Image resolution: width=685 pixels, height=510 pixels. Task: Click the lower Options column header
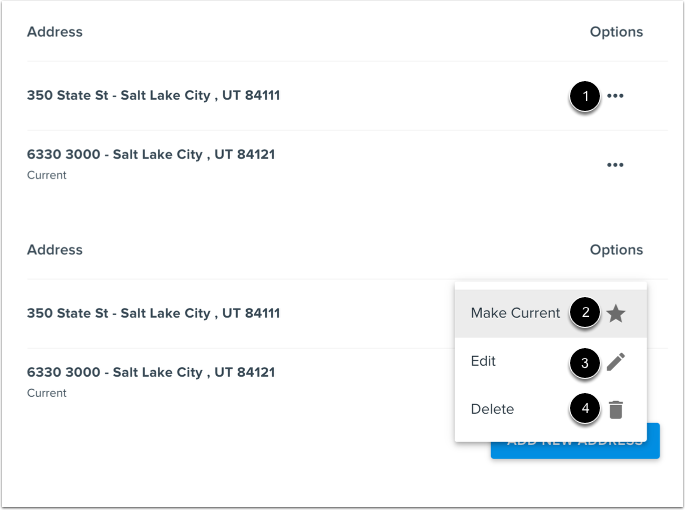(616, 250)
